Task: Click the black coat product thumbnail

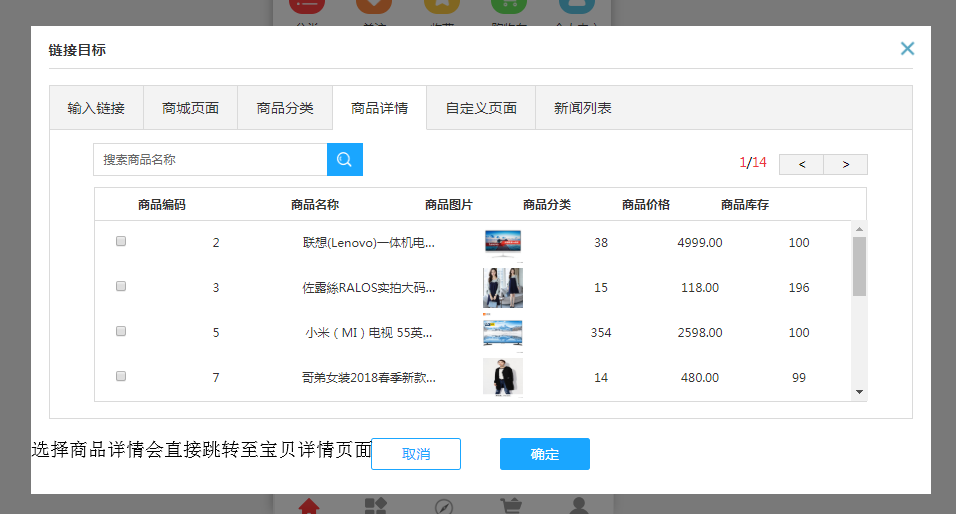Action: (502, 377)
